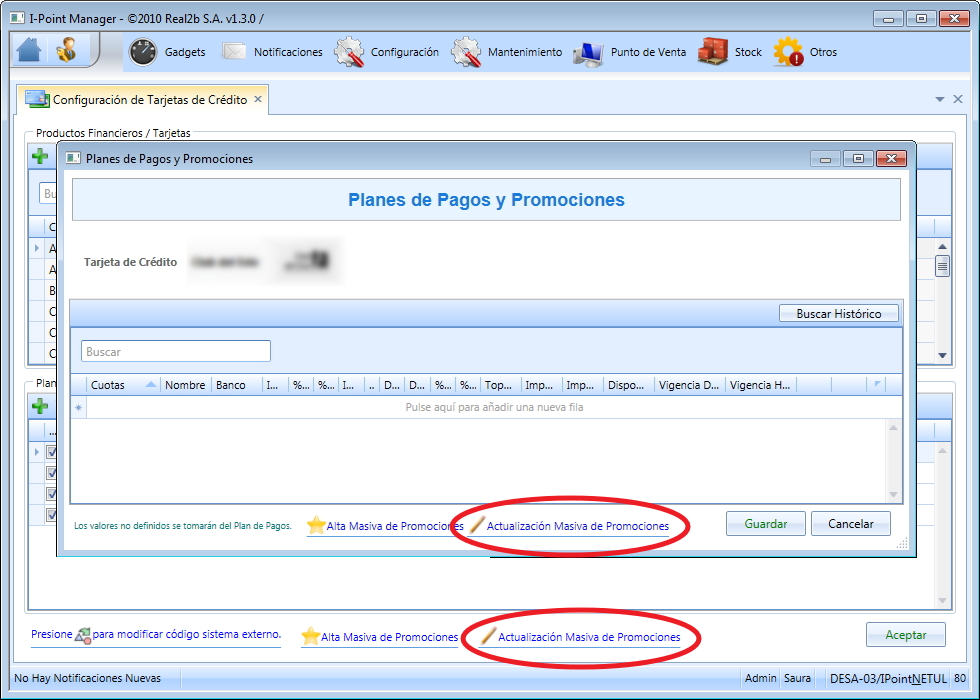Toggle the first checkbox in lower grid
Viewport: 980px width, 700px height.
pyautogui.click(x=51, y=451)
